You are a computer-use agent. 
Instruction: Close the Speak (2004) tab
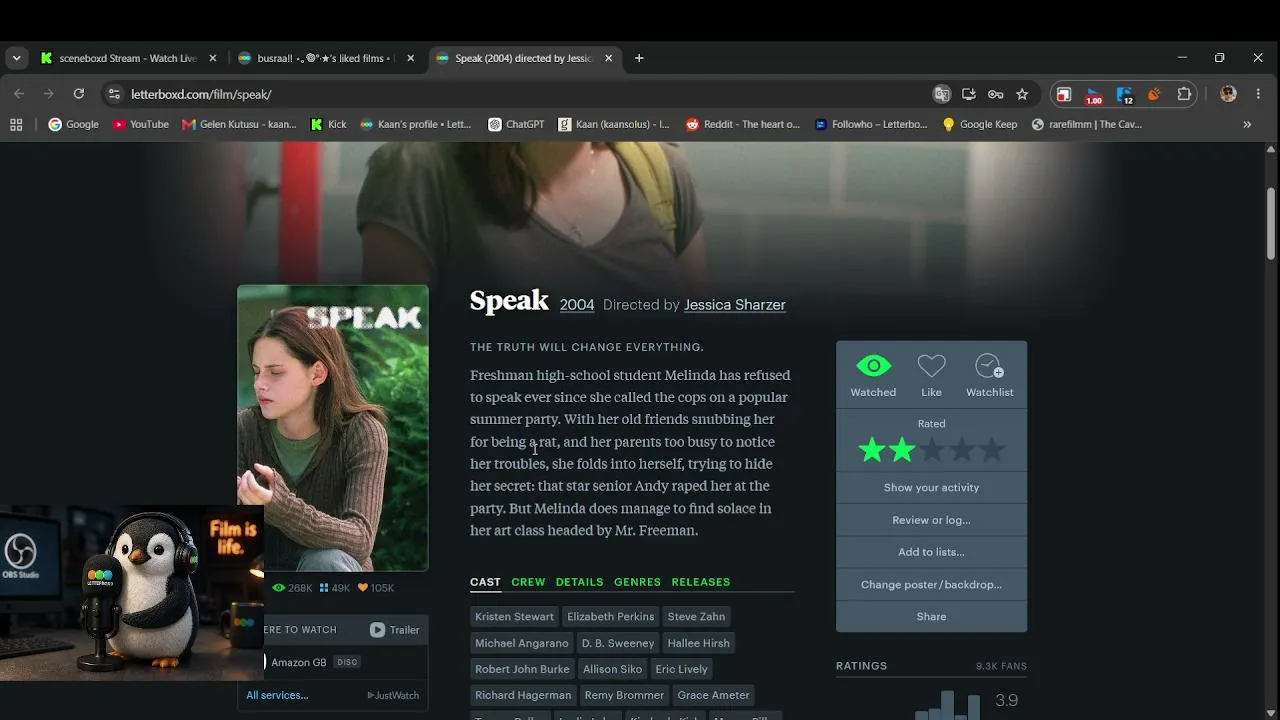coord(608,58)
